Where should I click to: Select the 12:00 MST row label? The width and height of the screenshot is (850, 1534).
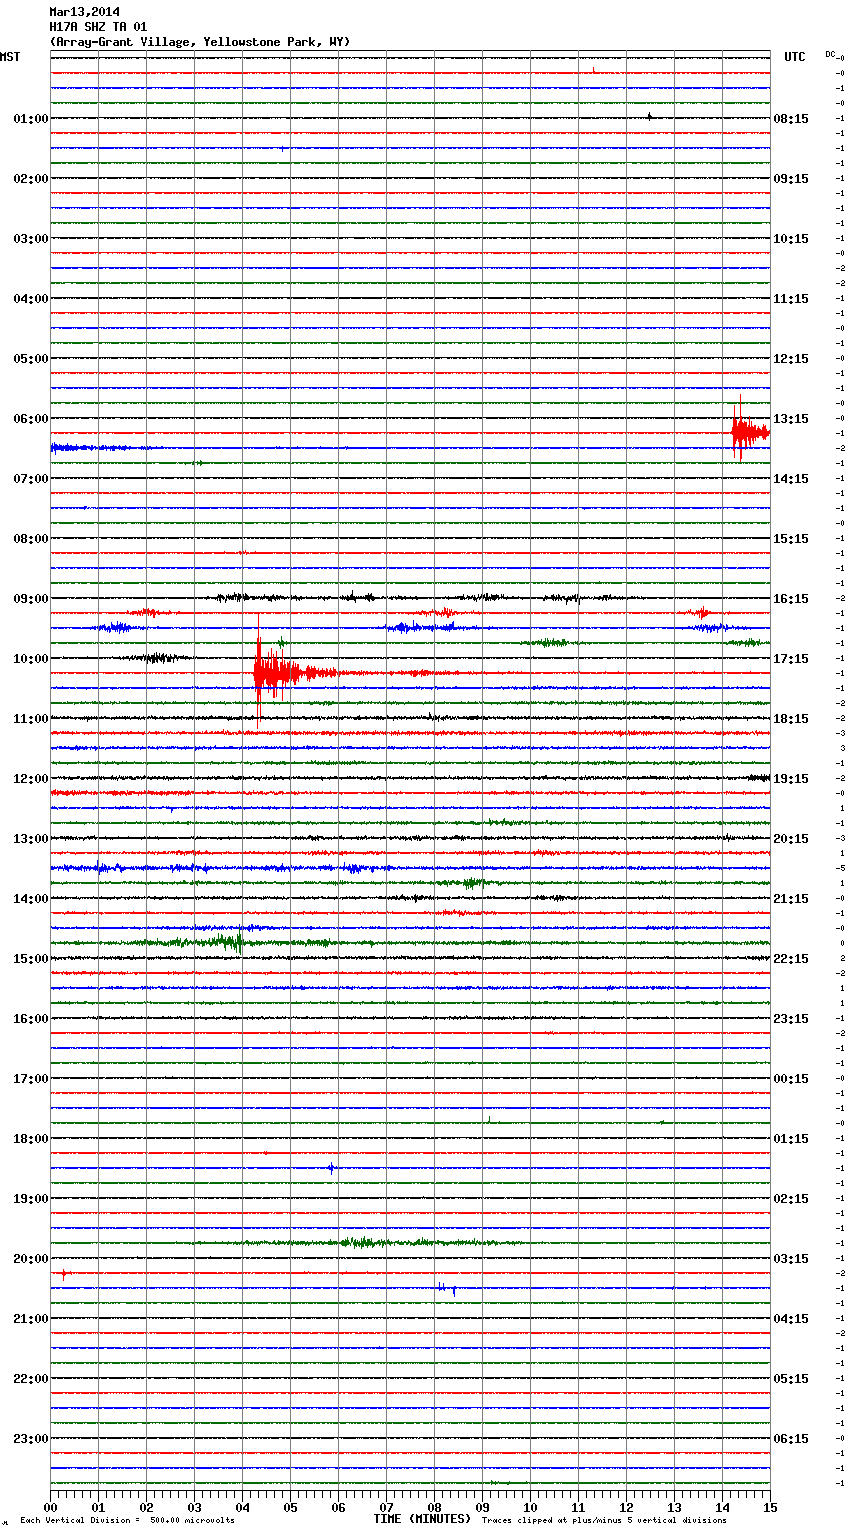tap(31, 779)
